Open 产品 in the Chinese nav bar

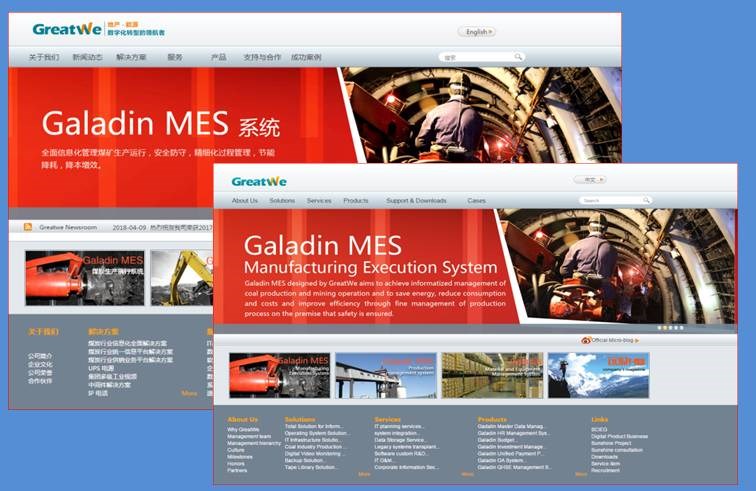[x=218, y=57]
